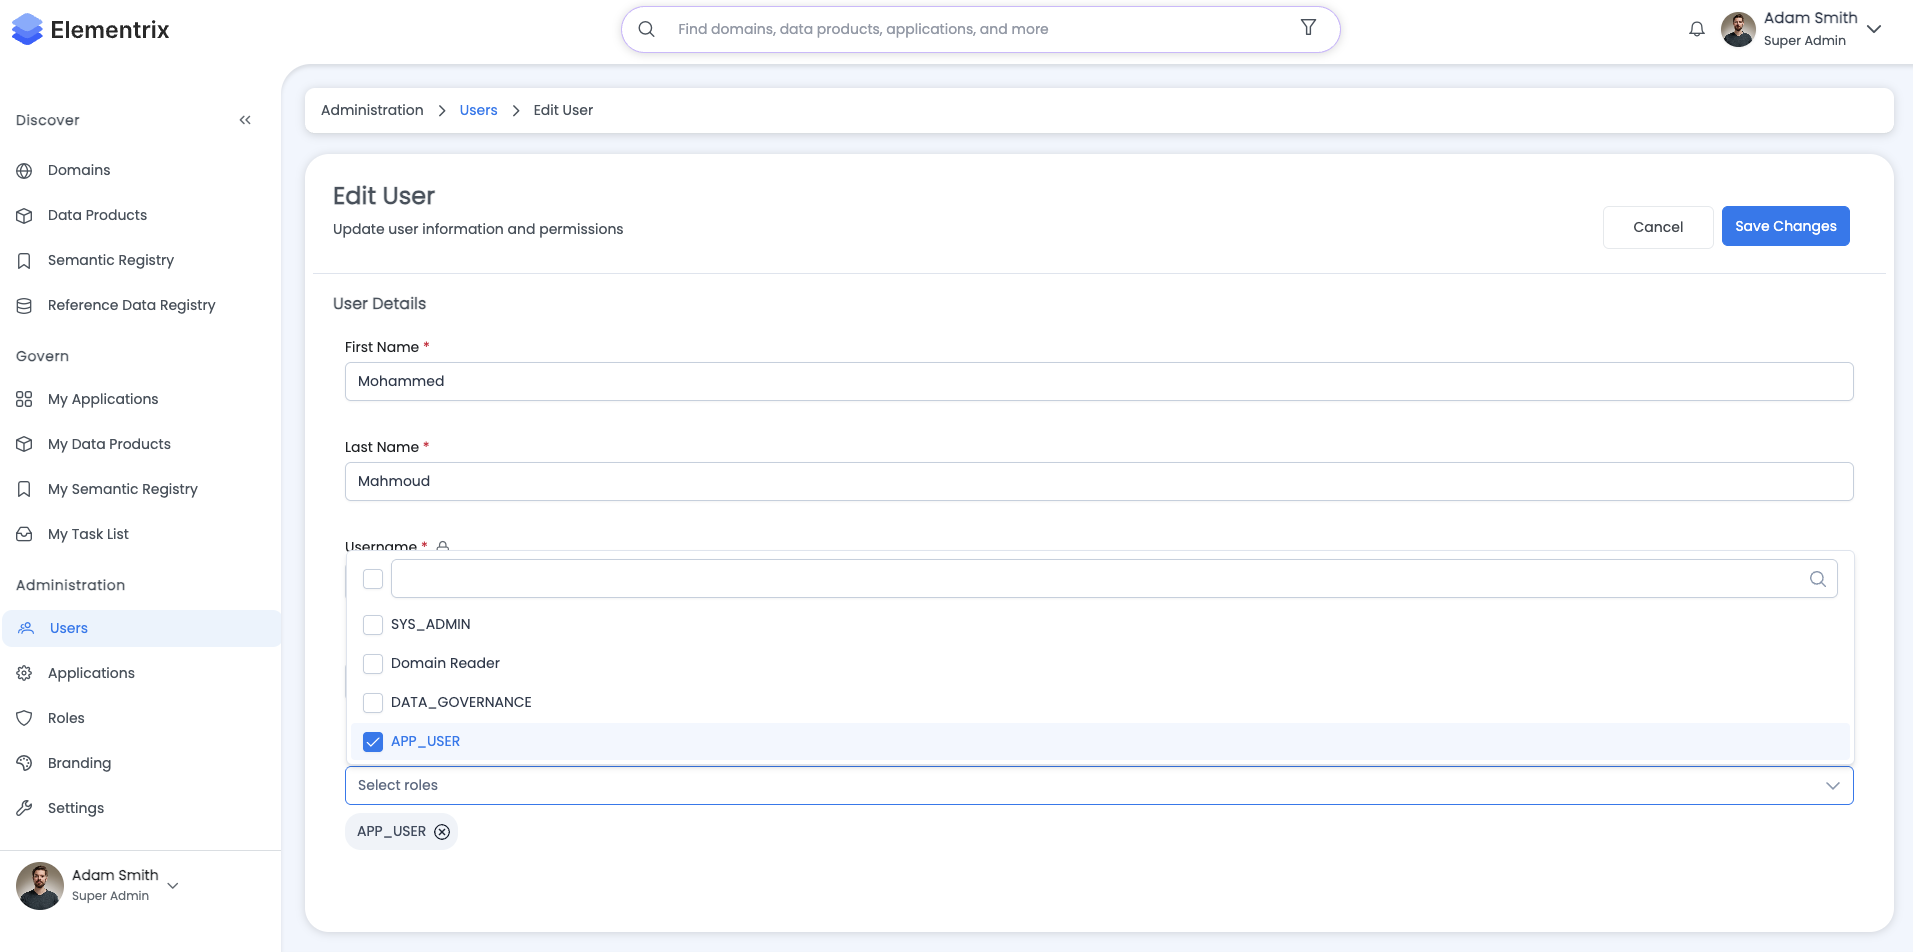
Task: Uncheck the APP_USER role checkbox
Action: [x=373, y=742]
